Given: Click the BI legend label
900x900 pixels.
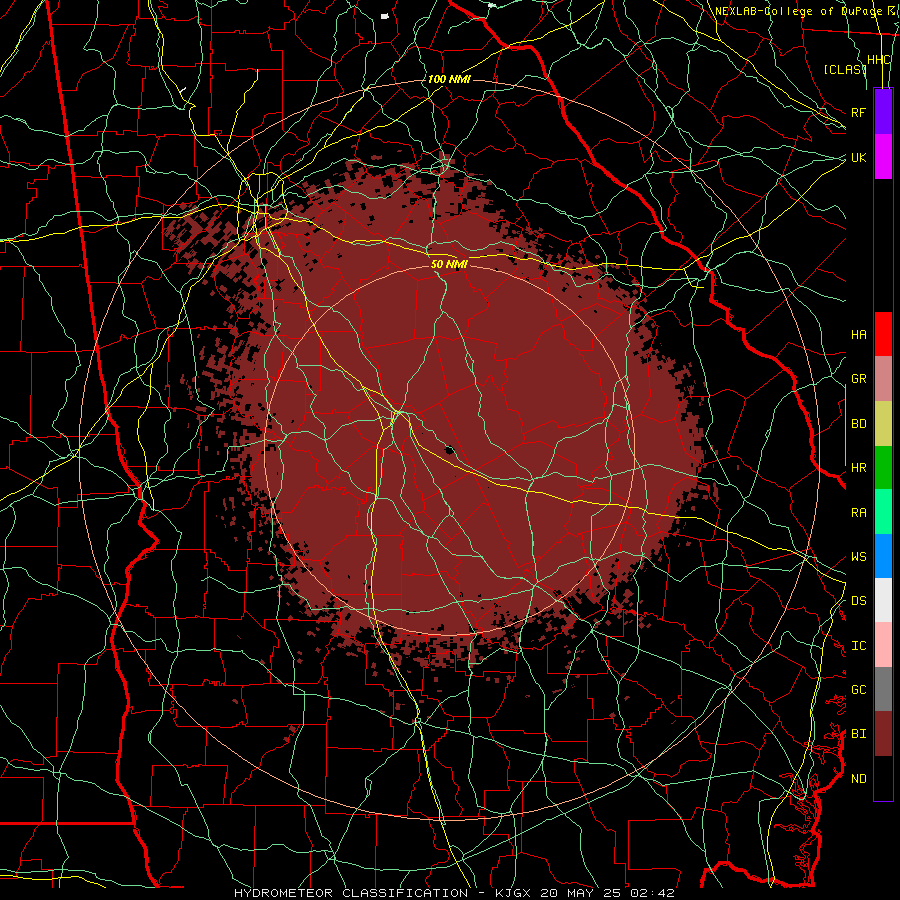Looking at the screenshot, I should coord(859,734).
